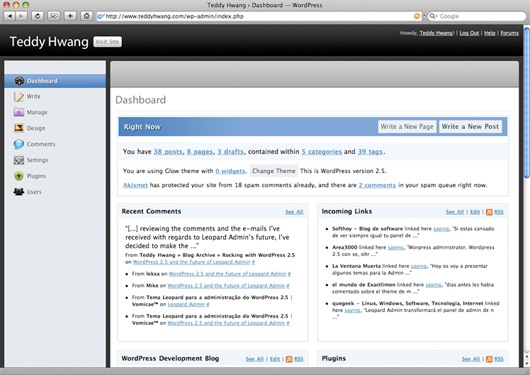The width and height of the screenshot is (530, 375).
Task: Click Teddy Hwang profile link in header
Action: [x=436, y=33]
